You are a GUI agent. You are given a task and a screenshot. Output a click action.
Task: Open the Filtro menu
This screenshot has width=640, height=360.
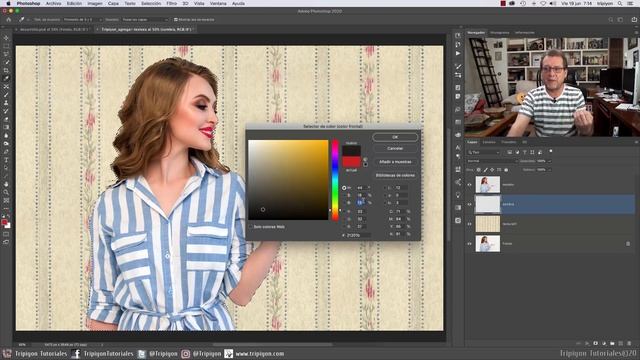pos(171,3)
